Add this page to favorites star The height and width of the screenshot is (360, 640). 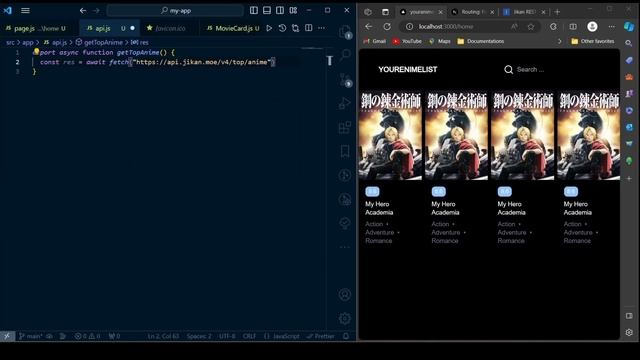tap(531, 27)
